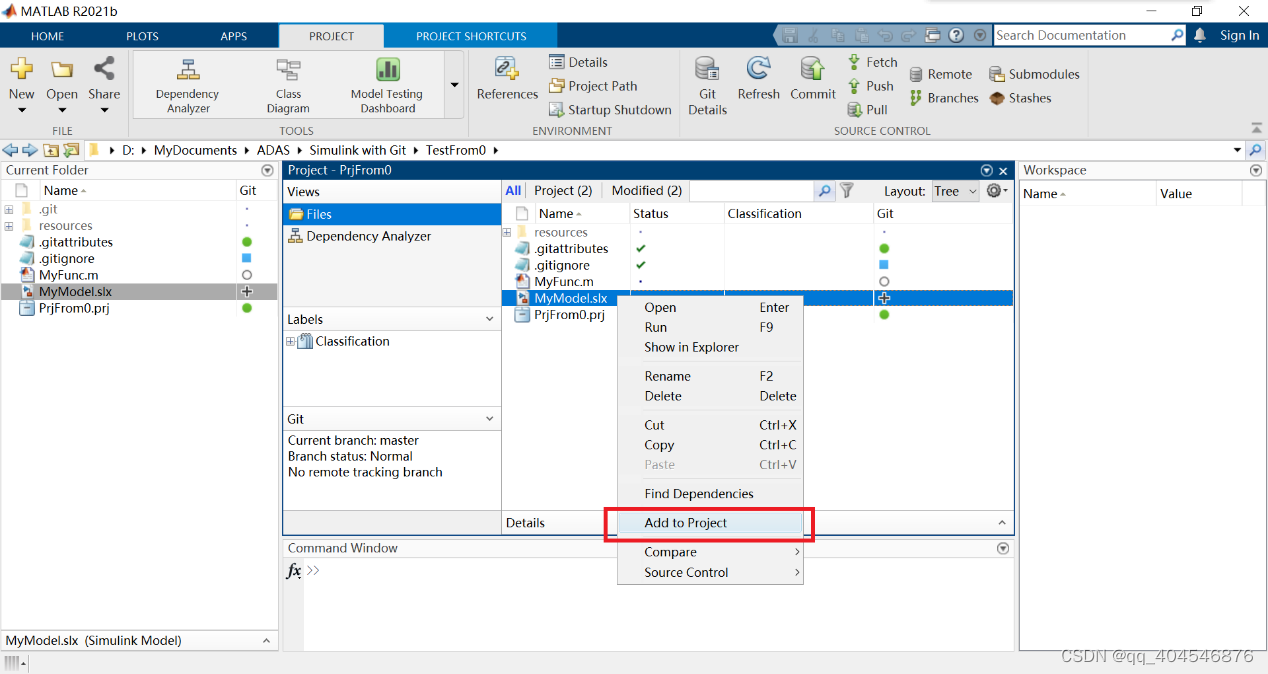Open Remote settings
Image resolution: width=1268 pixels, height=674 pixels.
[x=940, y=74]
